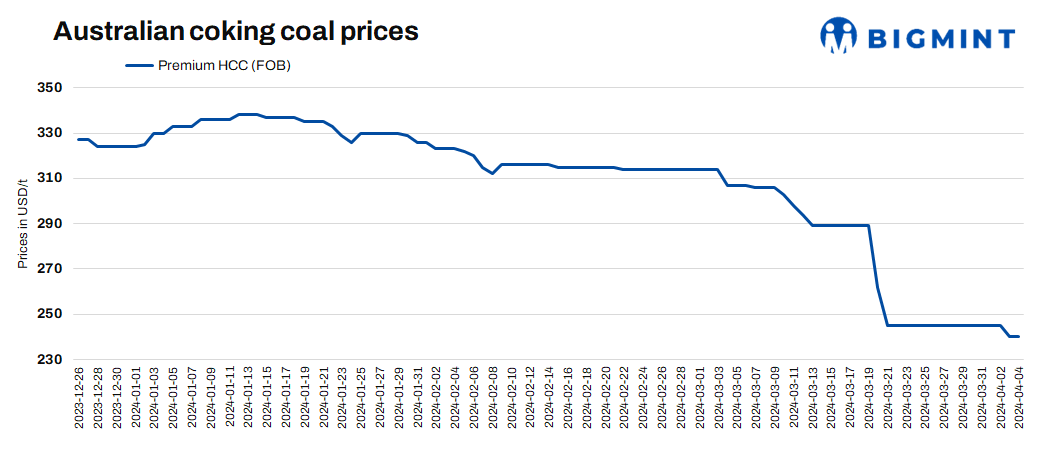This screenshot has height=465, width=1064.
Task: Click the 2024-01-13 date label
Action: pyautogui.click(x=249, y=398)
